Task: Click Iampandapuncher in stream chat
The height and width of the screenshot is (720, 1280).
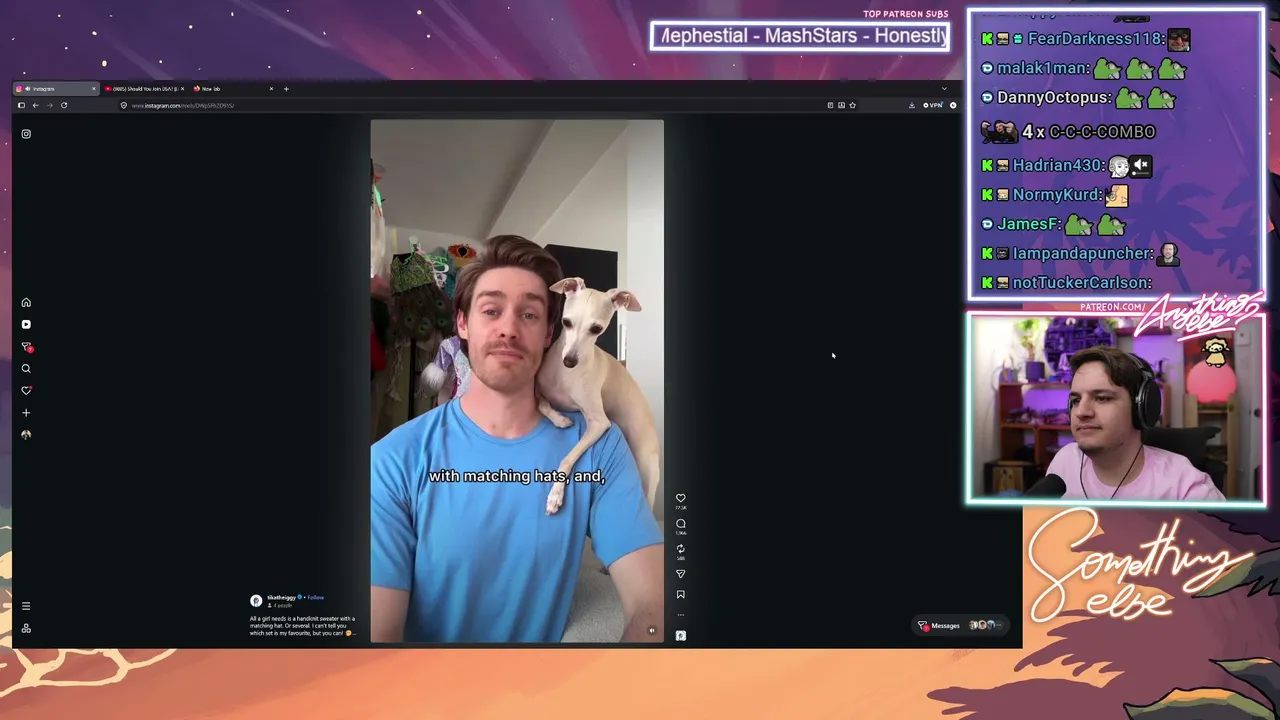Action: (x=1083, y=254)
